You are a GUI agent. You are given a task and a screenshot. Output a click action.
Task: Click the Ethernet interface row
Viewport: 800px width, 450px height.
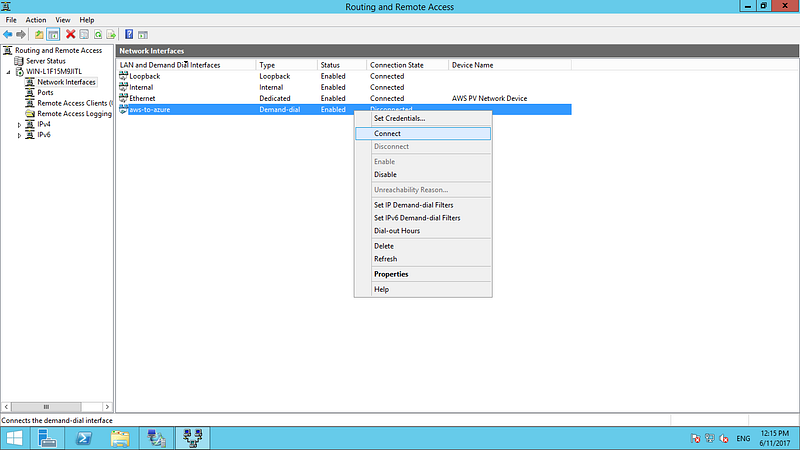344,98
